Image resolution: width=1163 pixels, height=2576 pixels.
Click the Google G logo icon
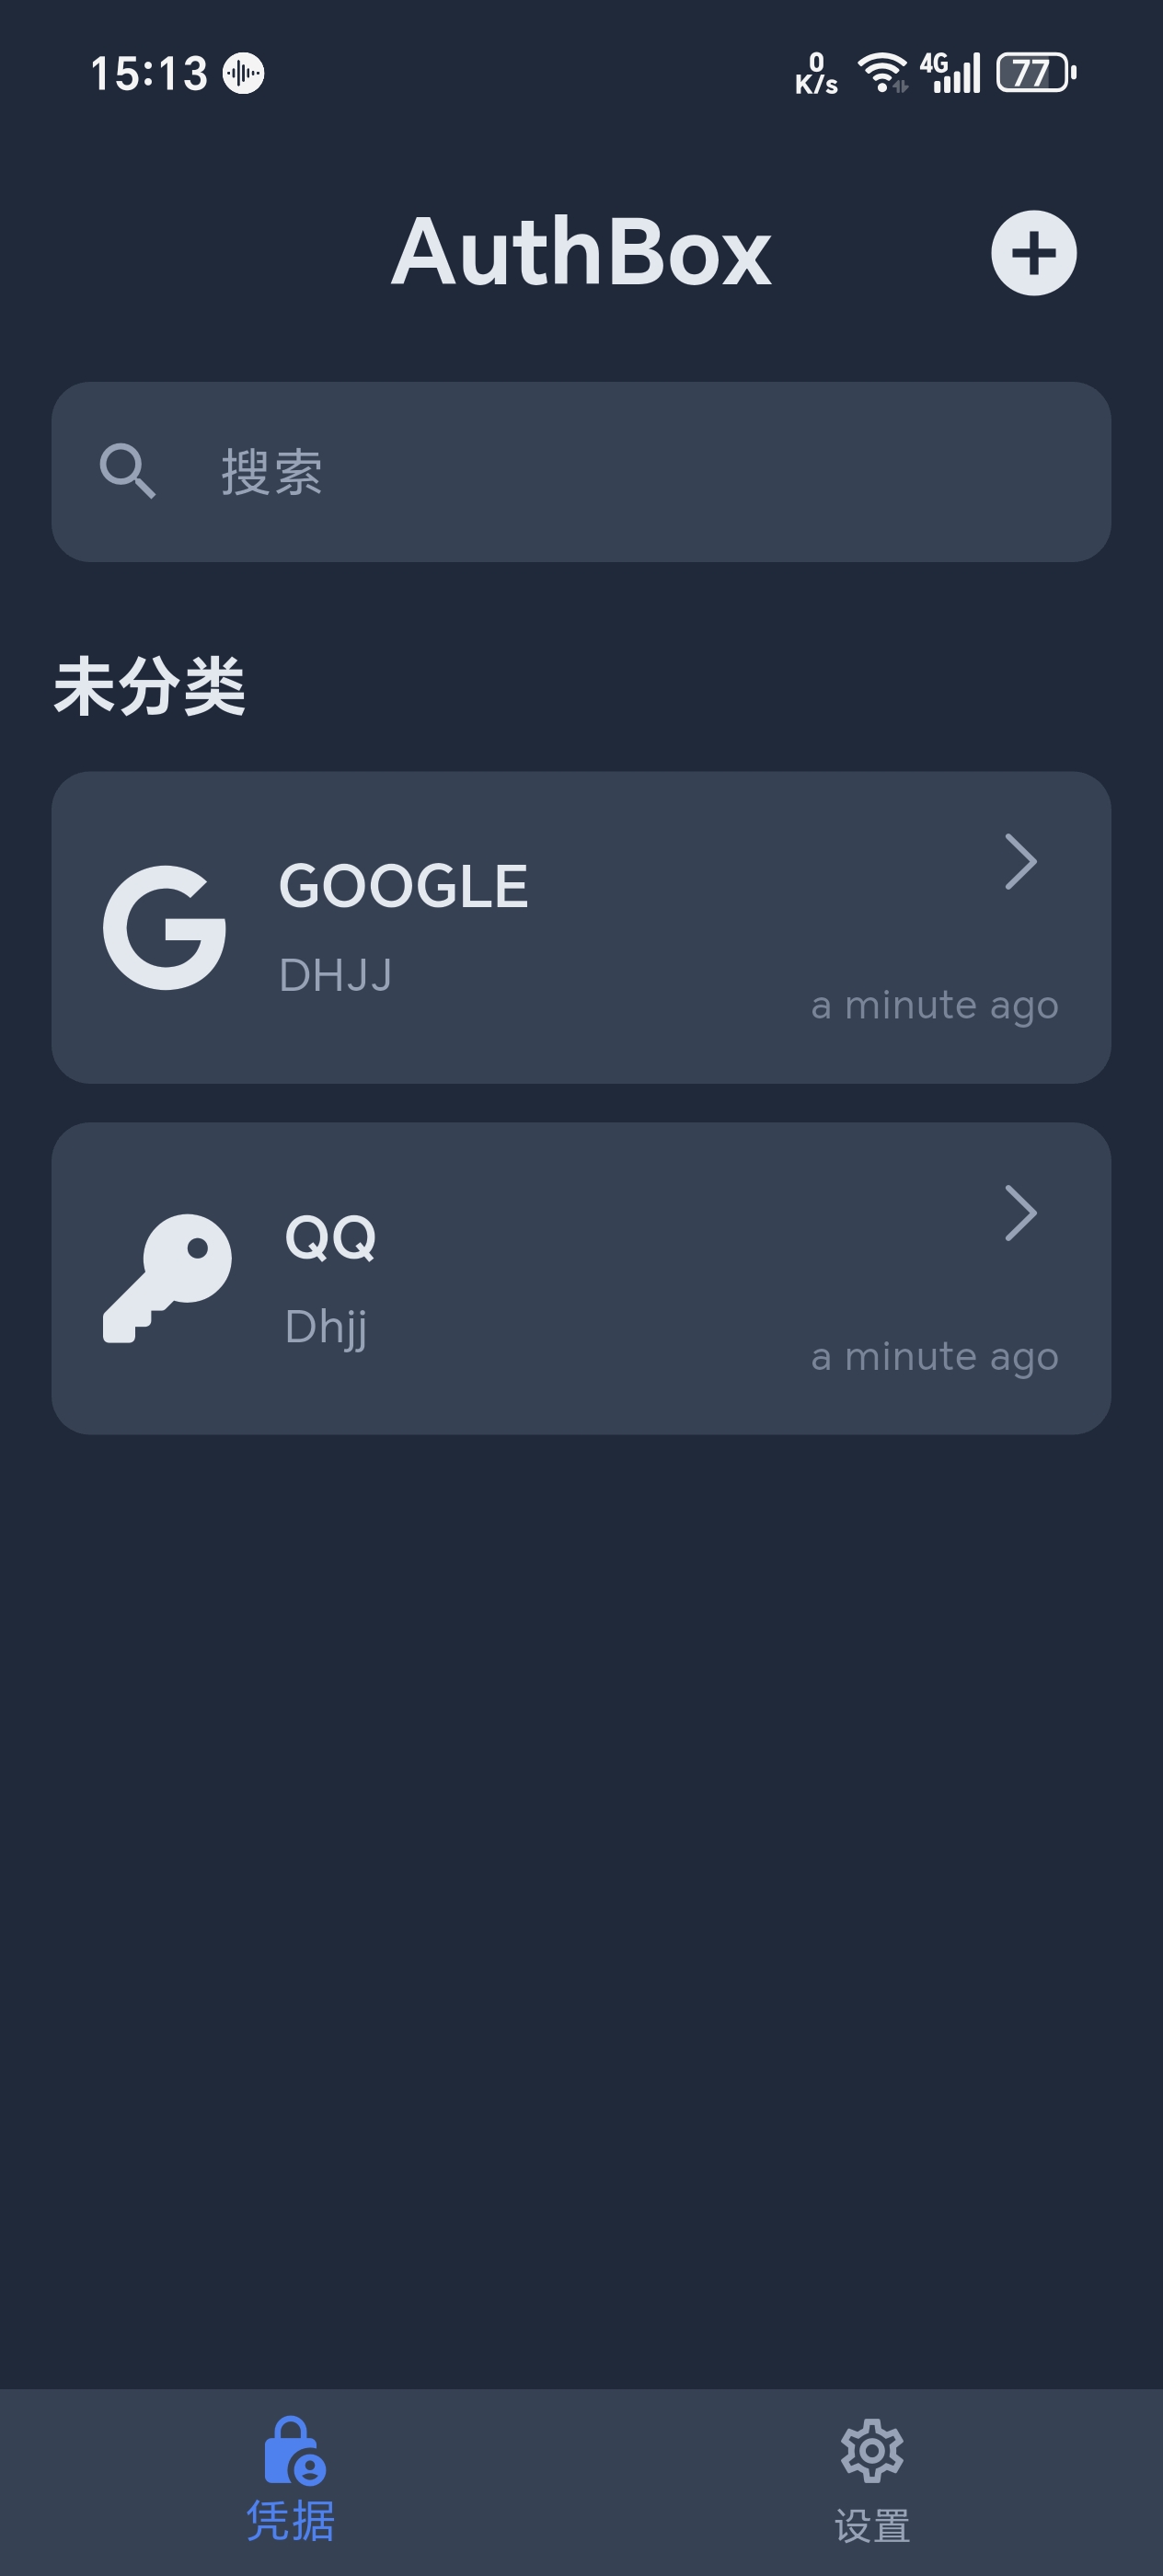[x=165, y=928]
